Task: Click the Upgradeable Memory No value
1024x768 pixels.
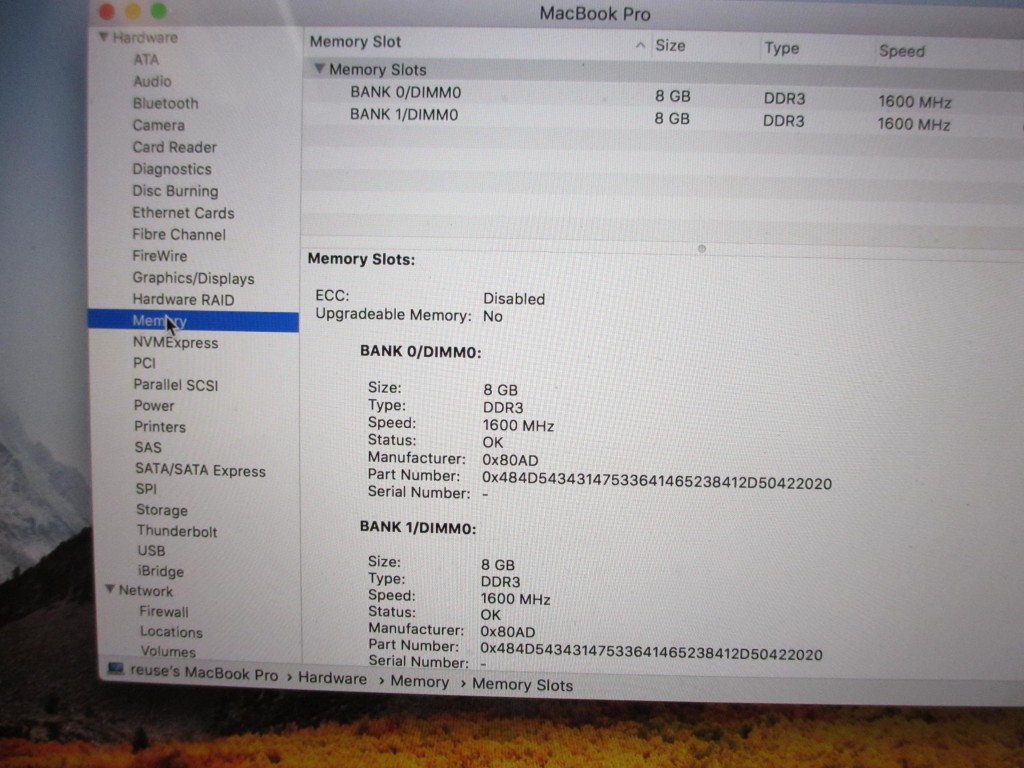Action: 492,316
